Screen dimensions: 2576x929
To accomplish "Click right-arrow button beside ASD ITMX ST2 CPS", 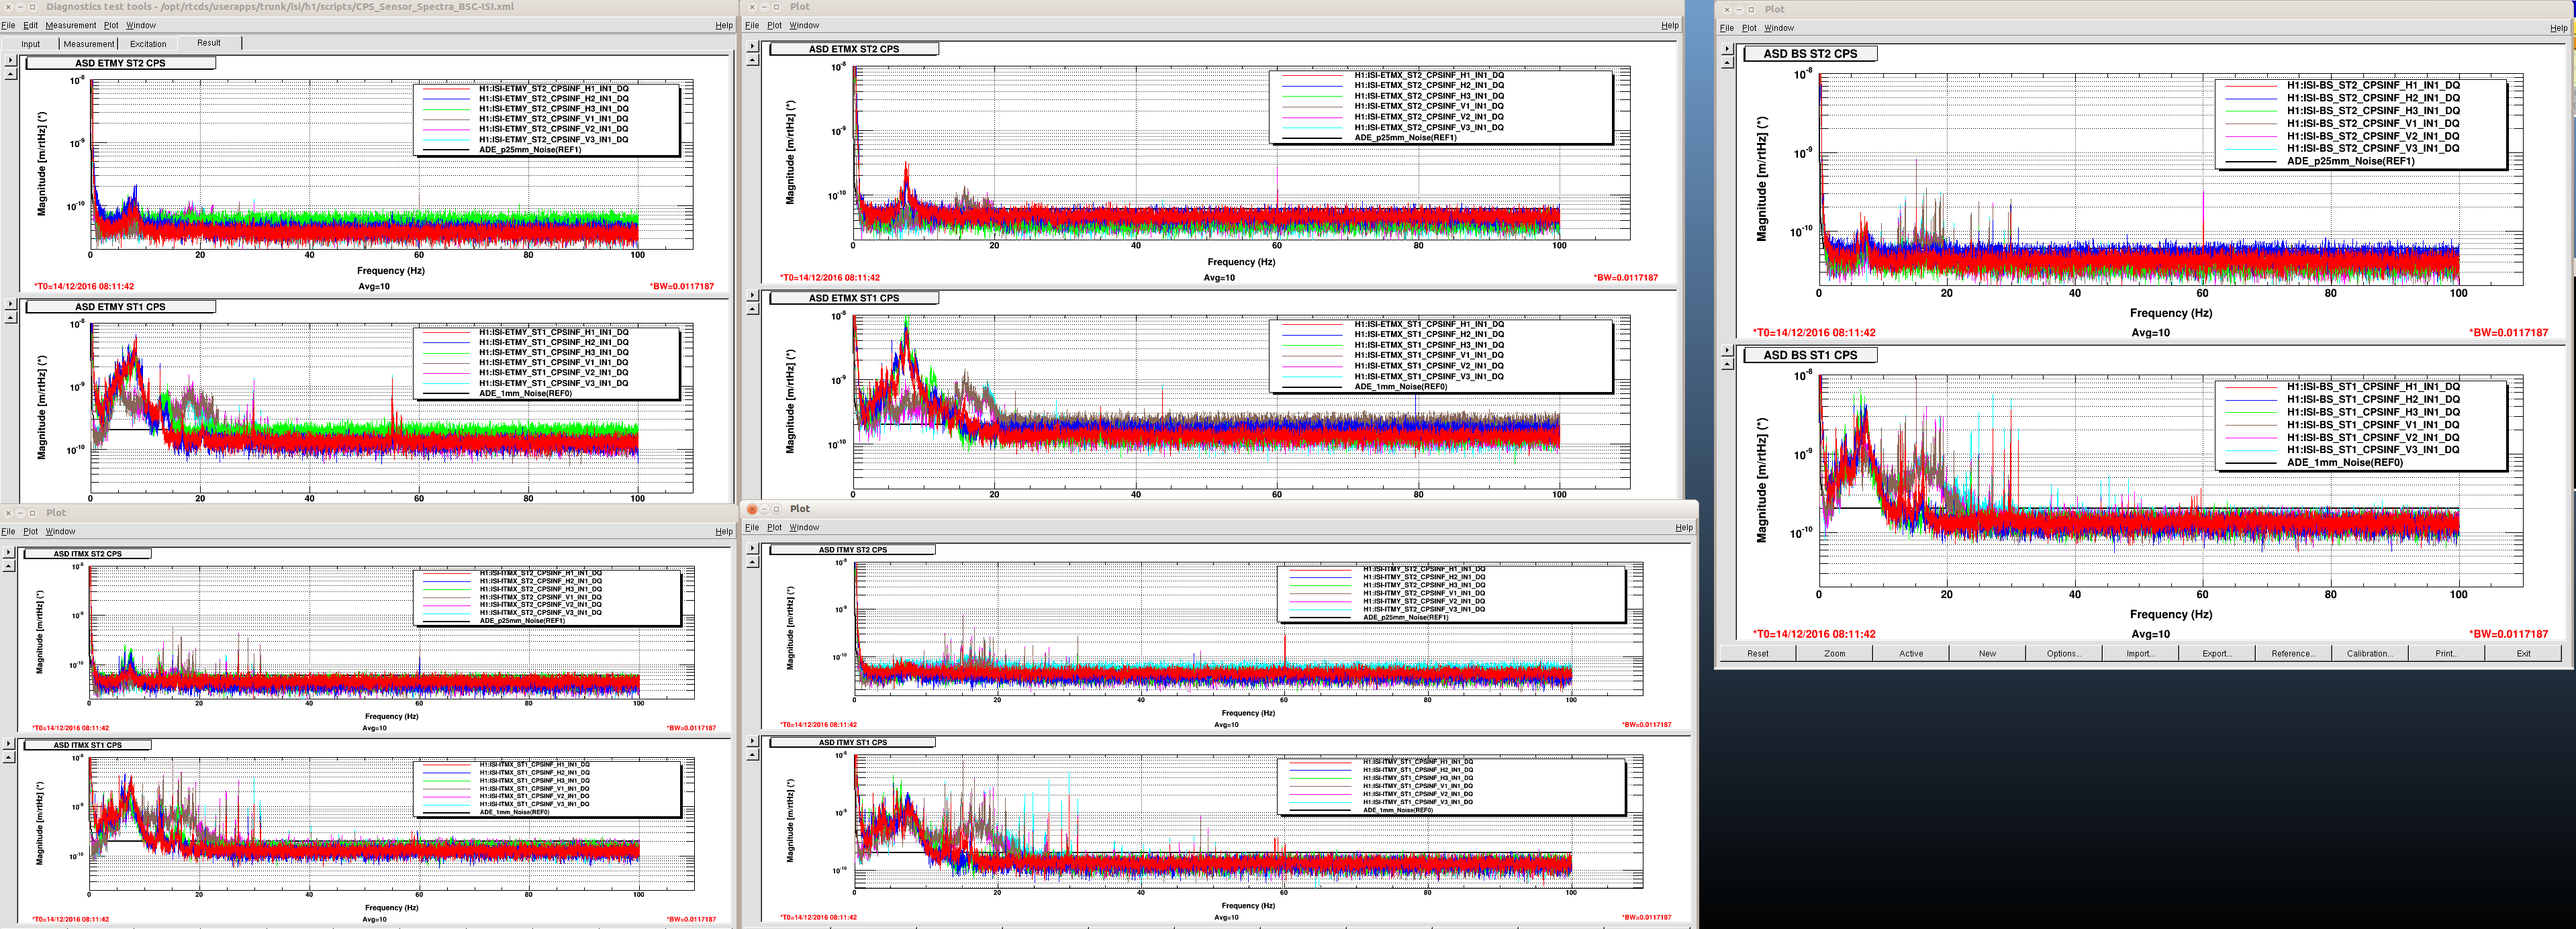I will tap(9, 552).
